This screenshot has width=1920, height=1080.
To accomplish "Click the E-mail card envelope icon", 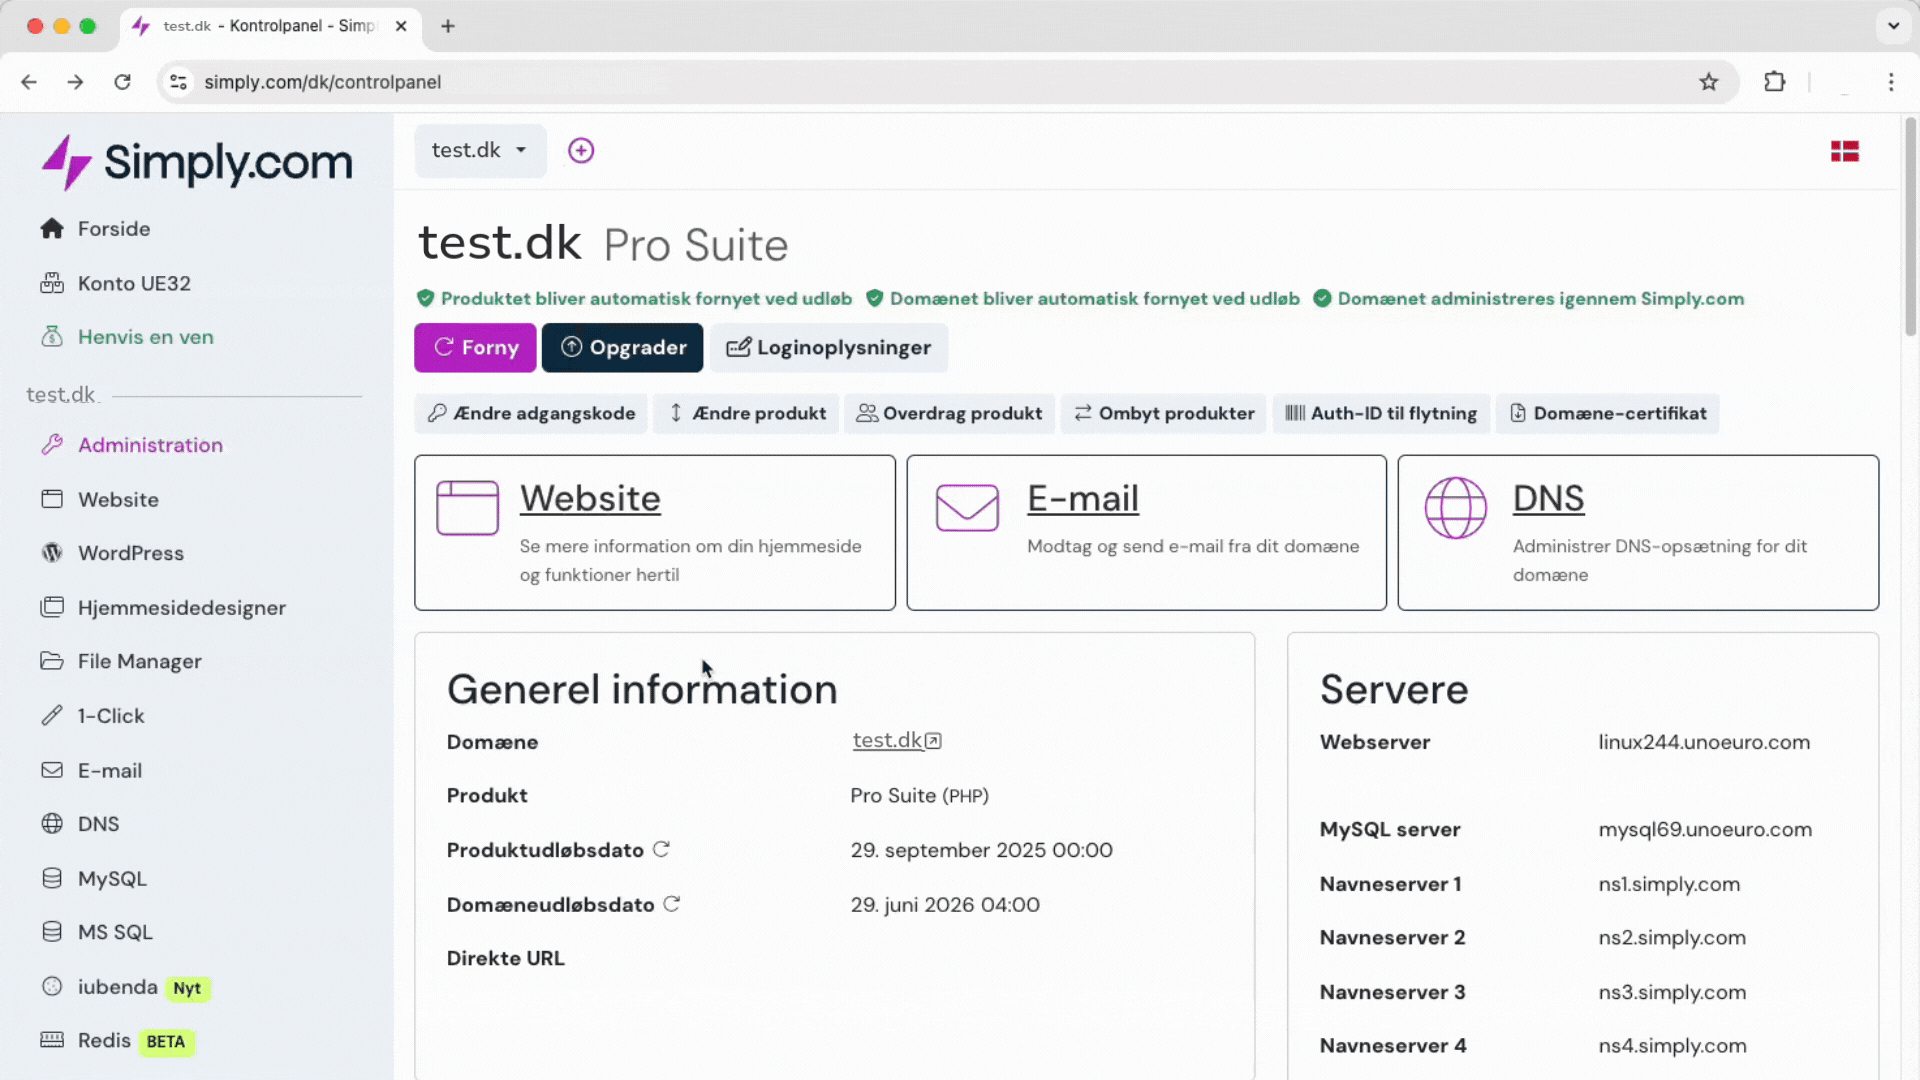I will [967, 508].
